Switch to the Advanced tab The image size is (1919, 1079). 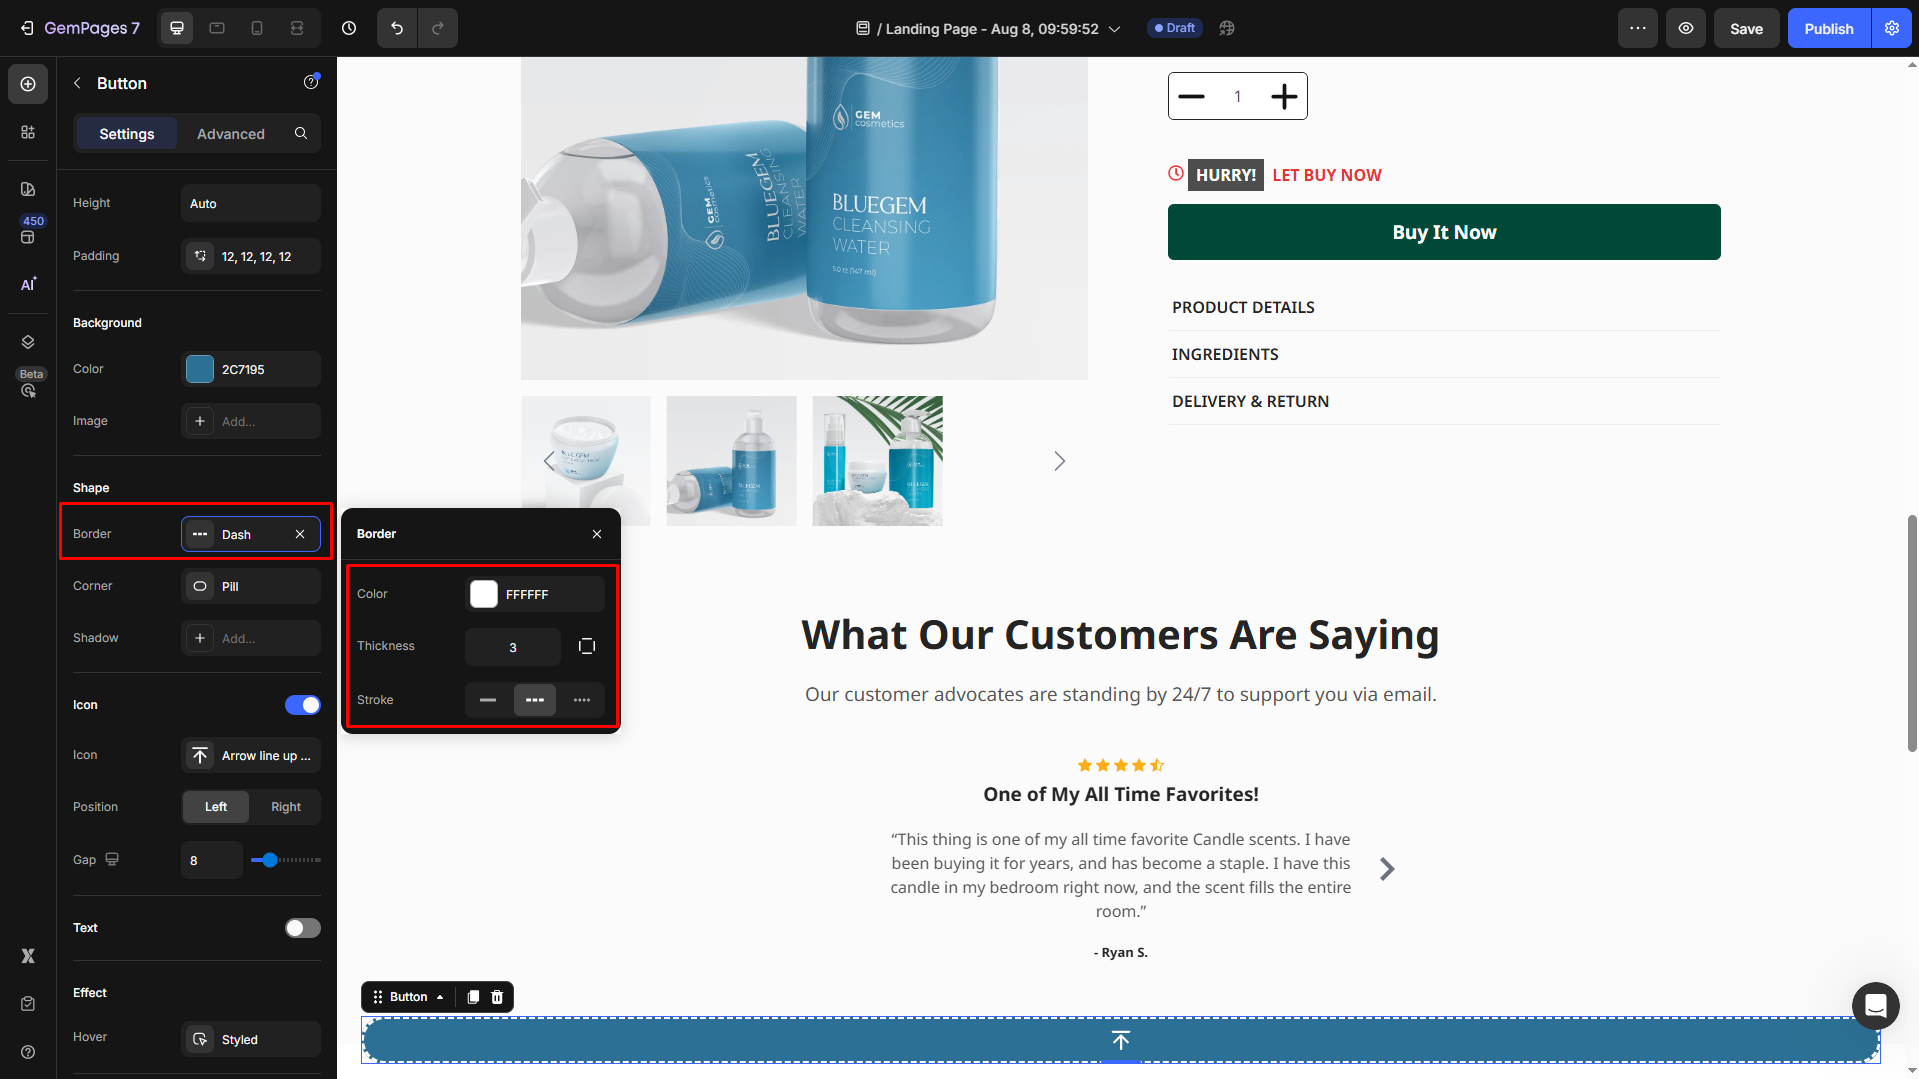click(x=231, y=134)
